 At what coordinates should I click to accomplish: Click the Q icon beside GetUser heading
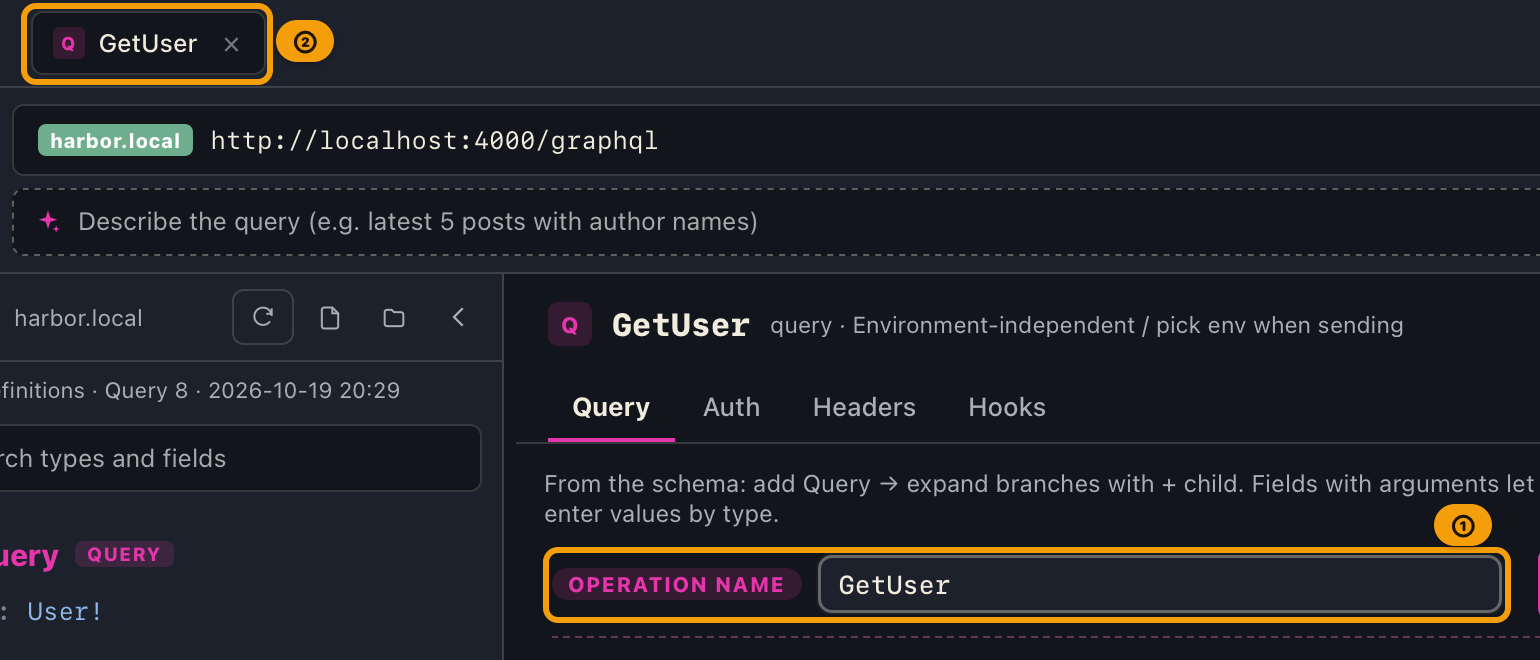tap(570, 324)
